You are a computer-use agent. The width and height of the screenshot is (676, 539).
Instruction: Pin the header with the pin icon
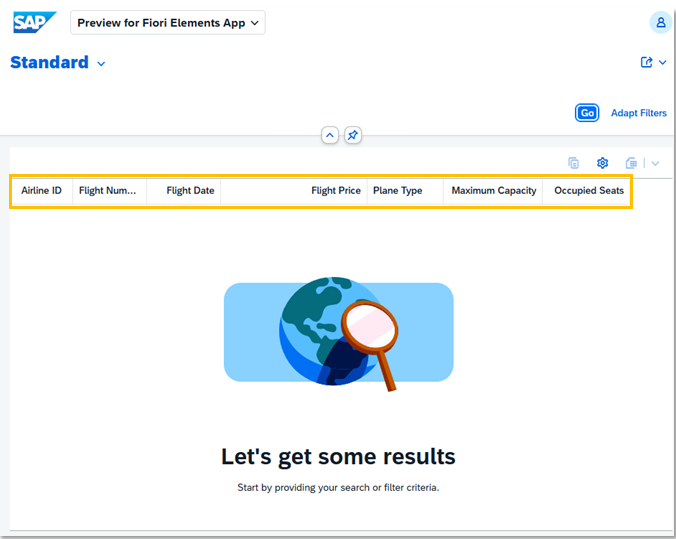click(x=353, y=135)
